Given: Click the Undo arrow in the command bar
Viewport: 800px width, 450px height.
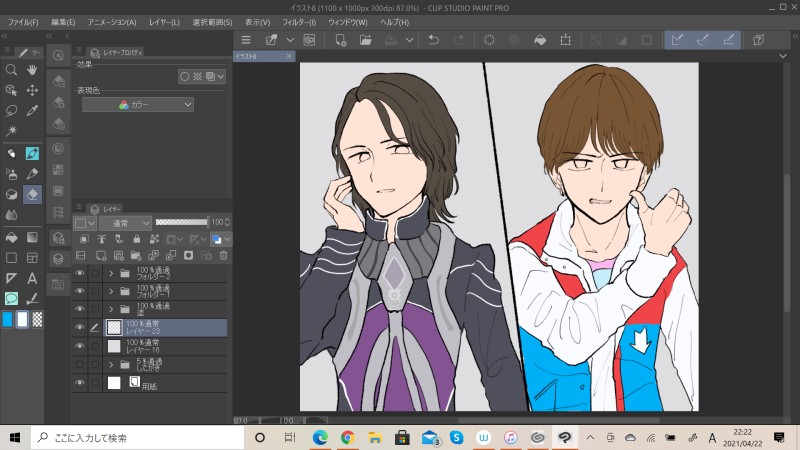Looking at the screenshot, I should click(433, 40).
